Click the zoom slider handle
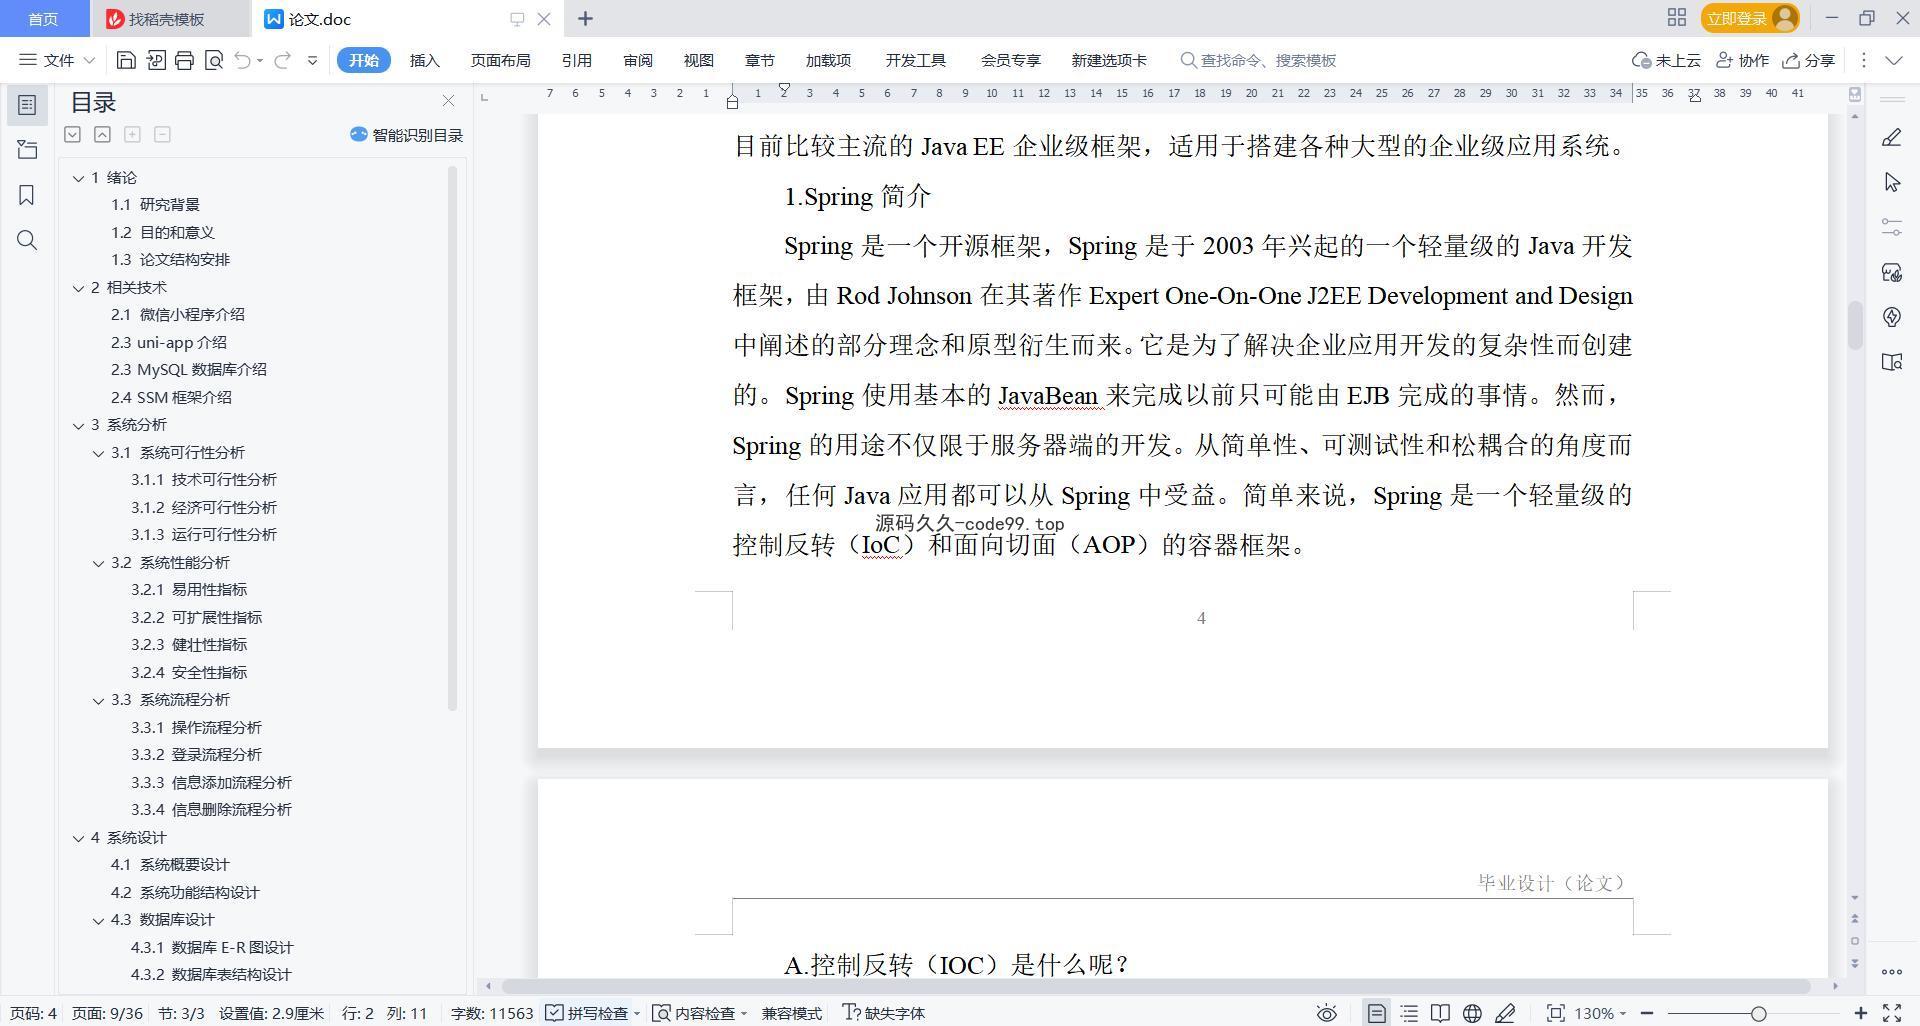The height and width of the screenshot is (1026, 1920). (x=1758, y=1013)
